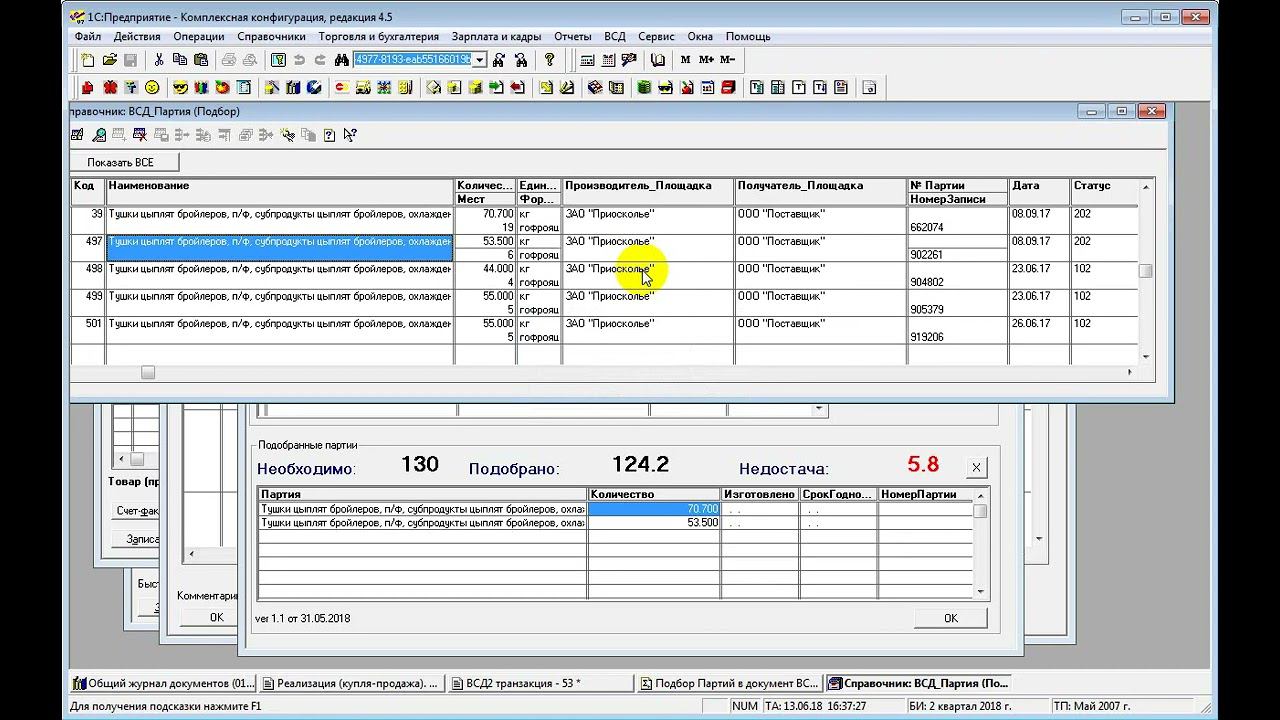Click the red butterfly toolbar icon

[x=110, y=88]
